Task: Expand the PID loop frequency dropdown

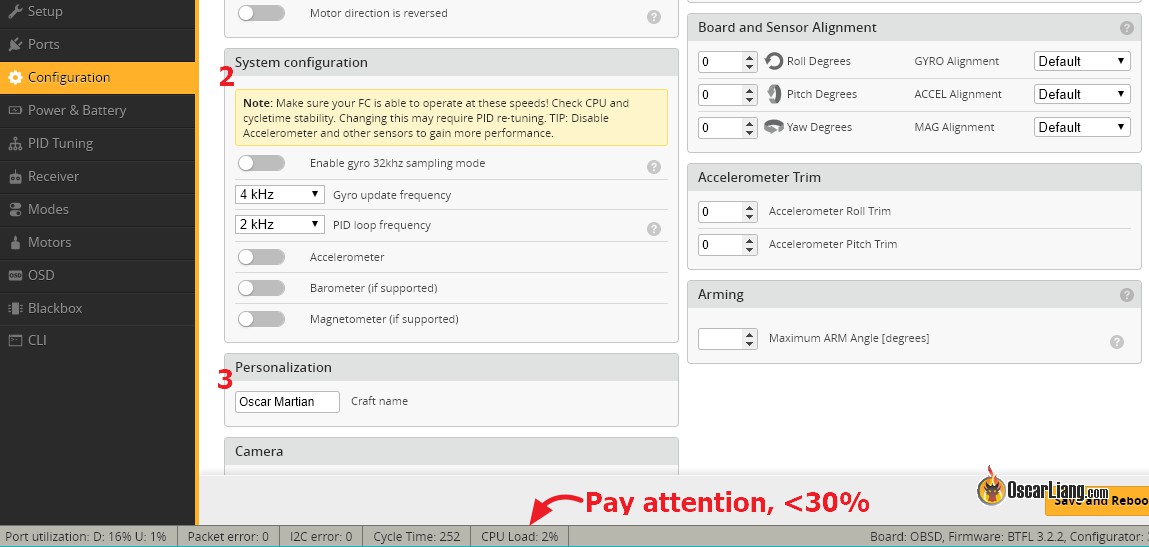Action: tap(280, 224)
